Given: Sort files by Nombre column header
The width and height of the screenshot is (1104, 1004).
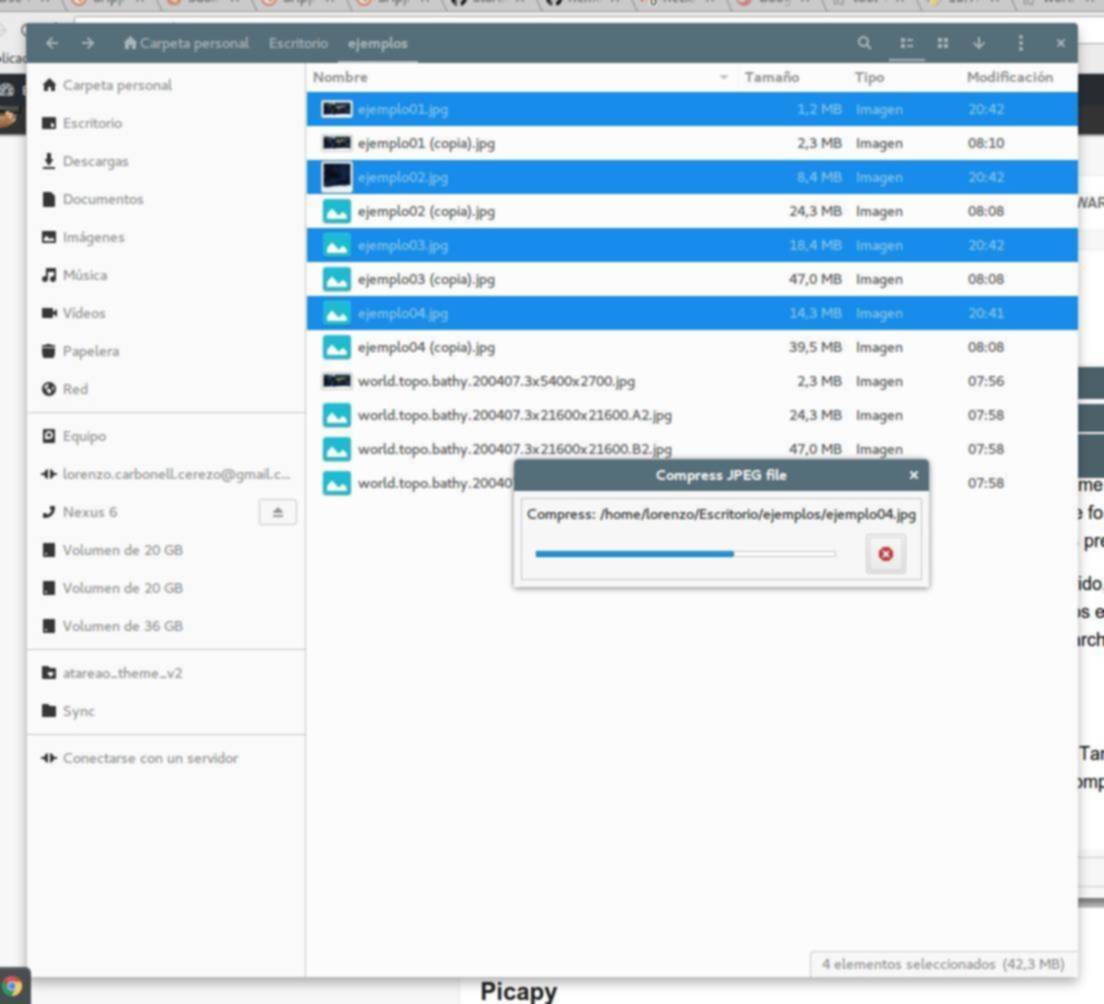Looking at the screenshot, I should point(340,77).
